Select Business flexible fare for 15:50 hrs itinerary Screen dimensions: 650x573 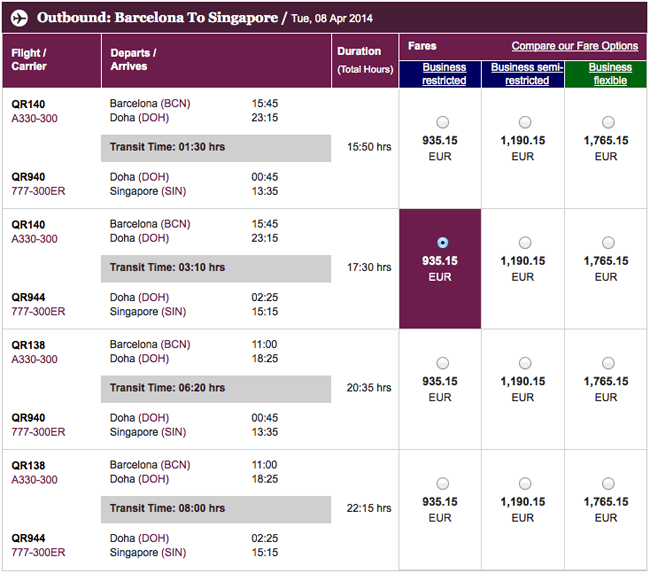(x=608, y=122)
